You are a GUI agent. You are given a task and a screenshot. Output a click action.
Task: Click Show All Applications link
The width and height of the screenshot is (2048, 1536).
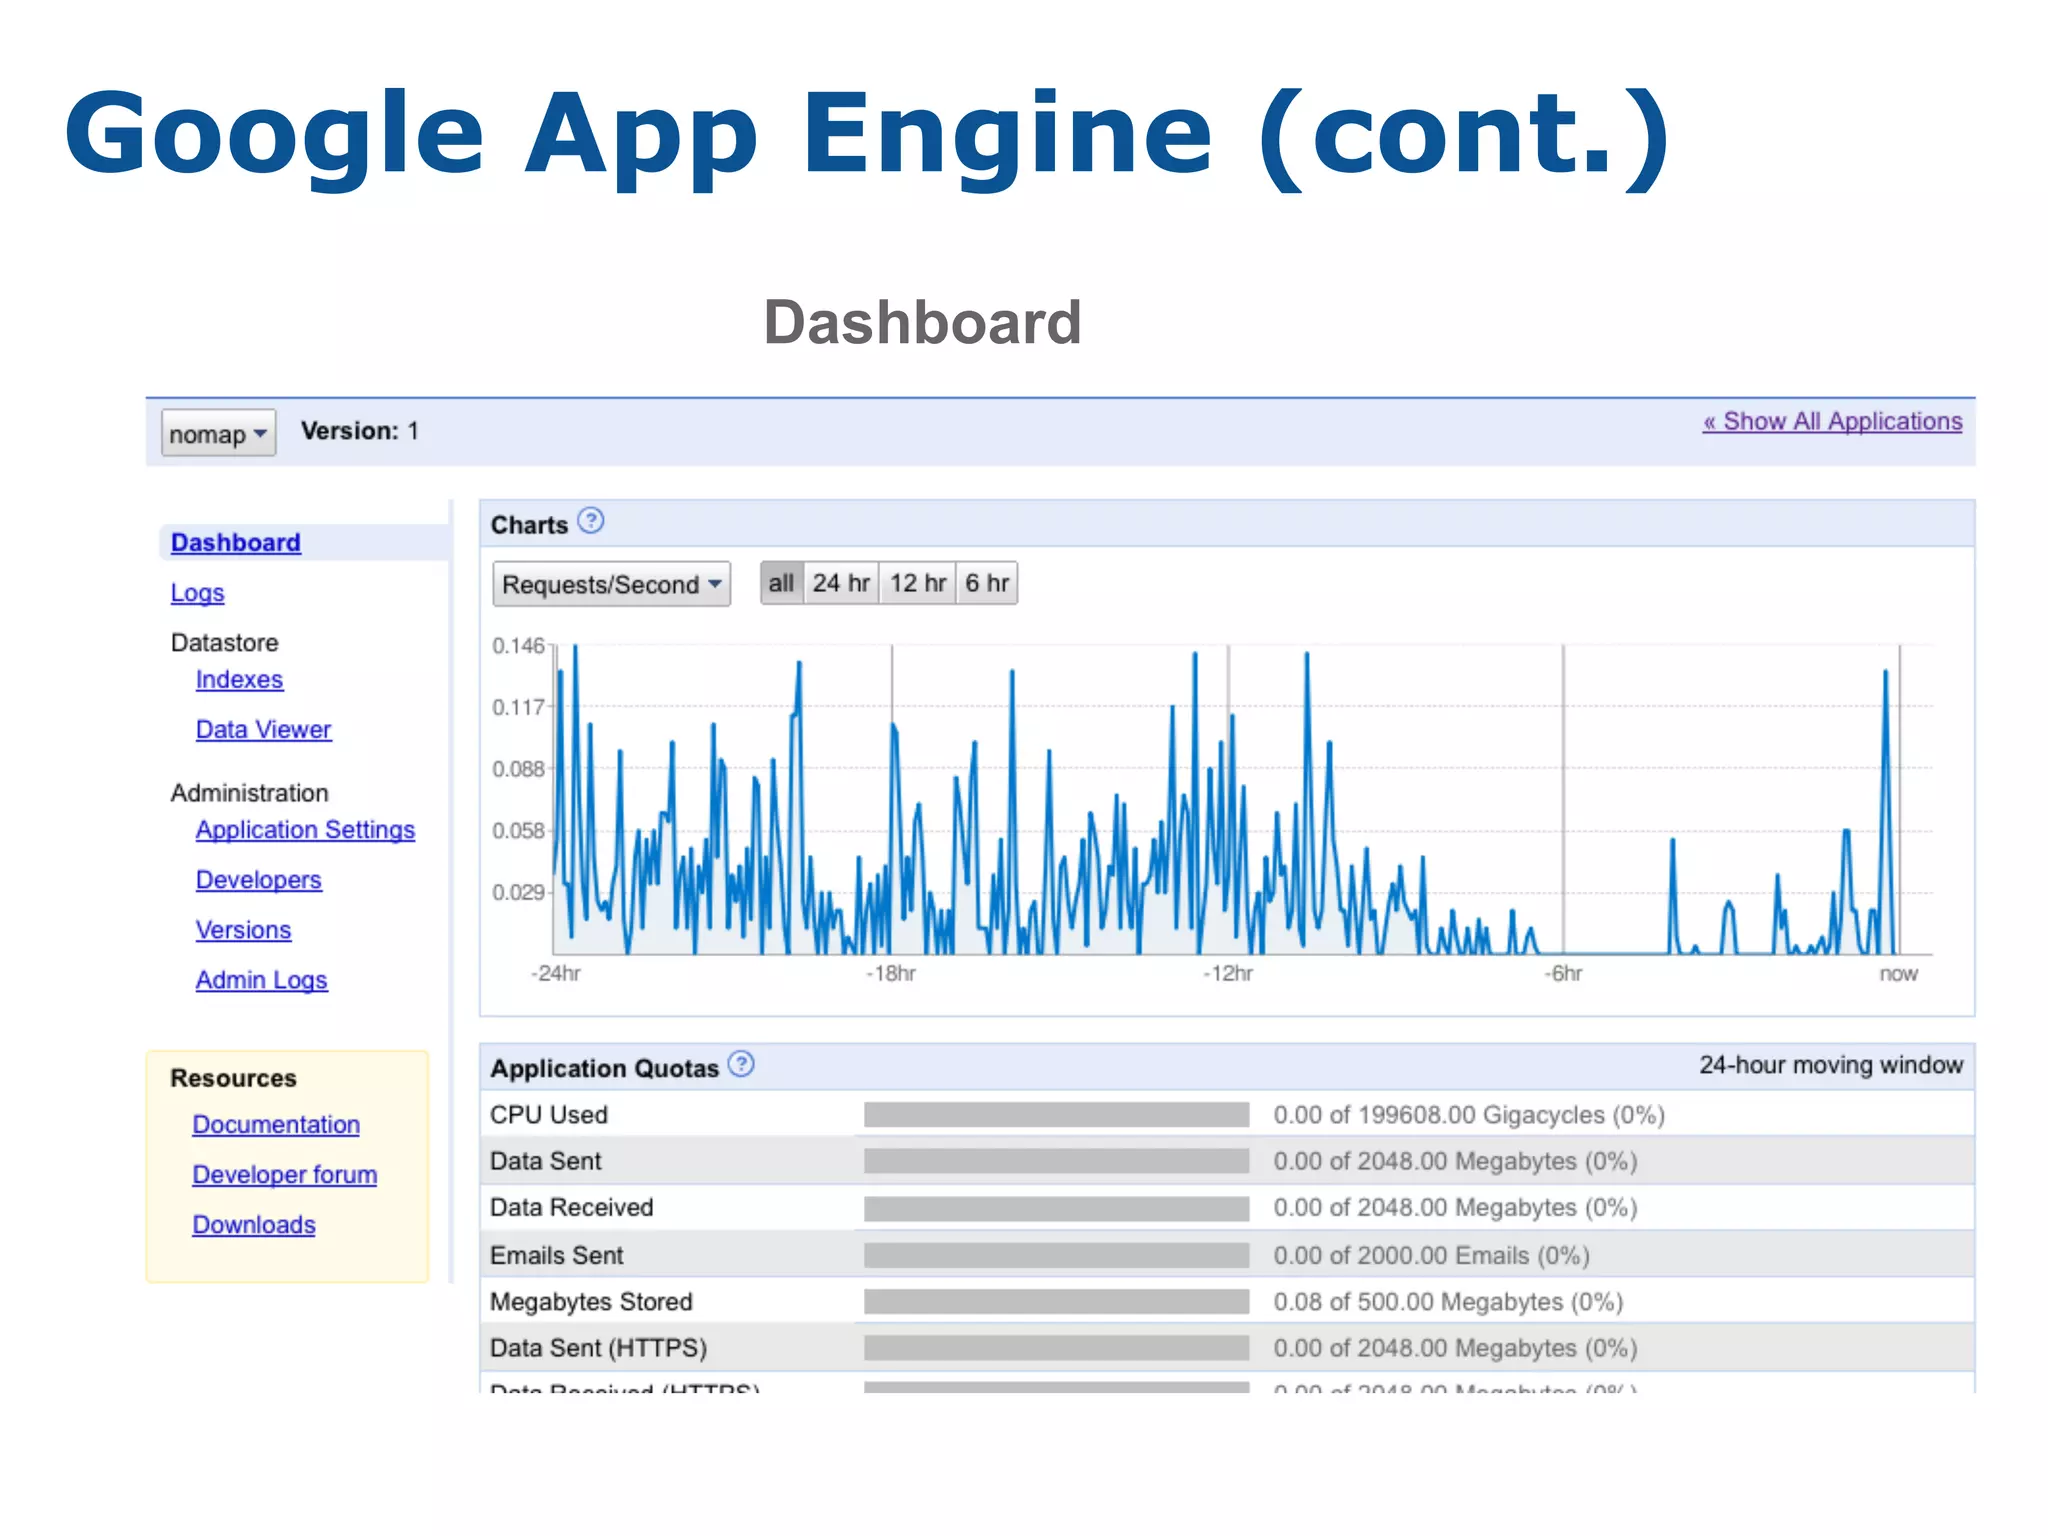click(x=1832, y=421)
